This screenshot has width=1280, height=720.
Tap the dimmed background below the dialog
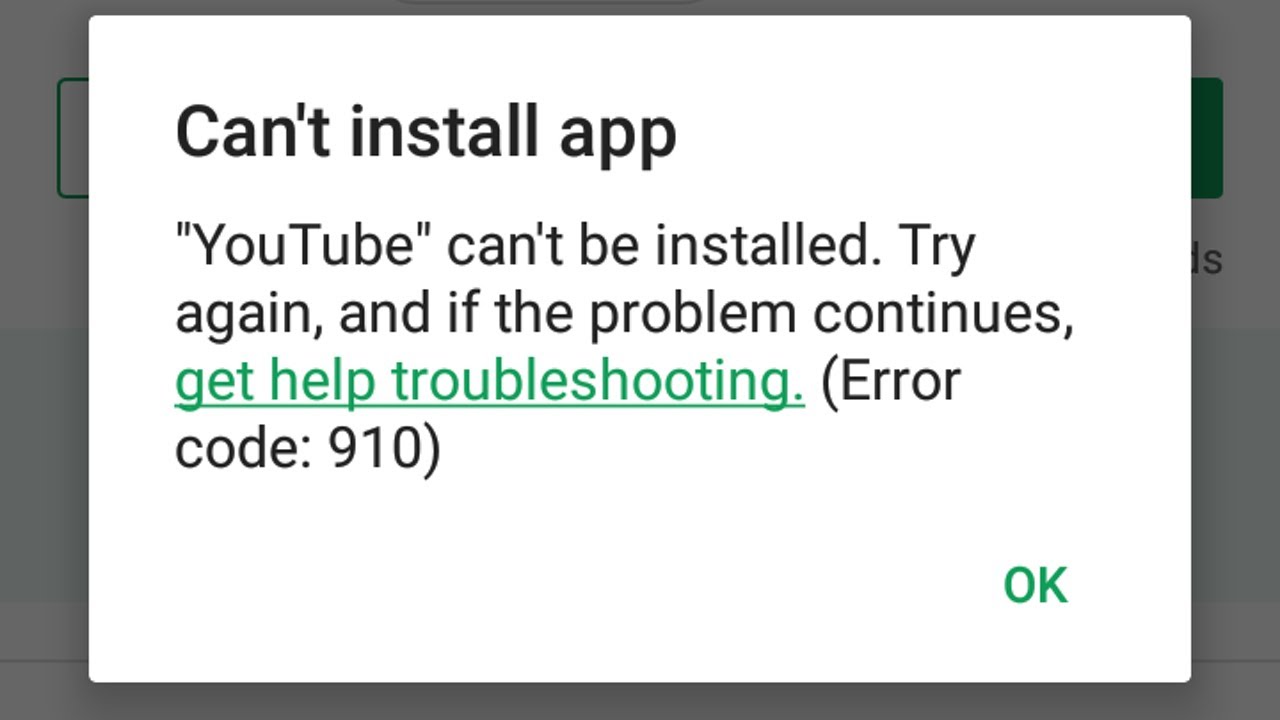640,701
